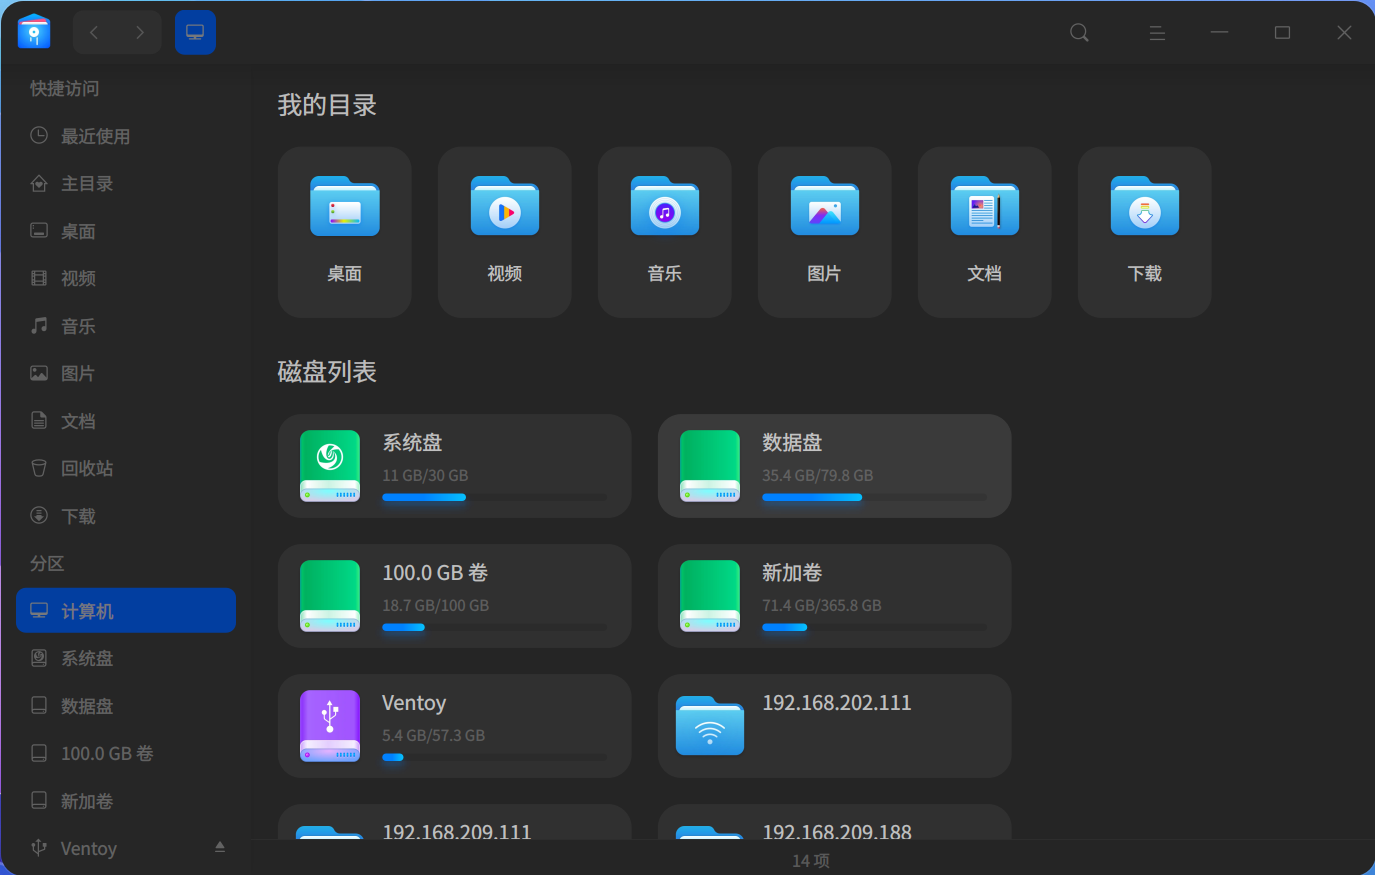The image size is (1375, 875).
Task: Click the computer icon in the address bar
Action: coord(195,33)
